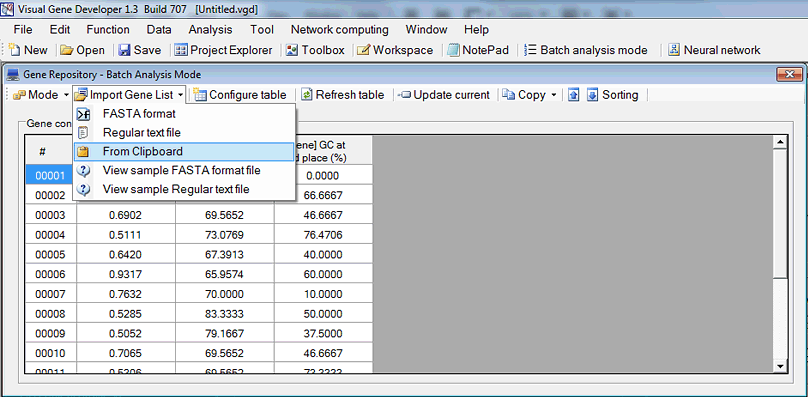Click cell value 83.3333
The image size is (808, 397).
224,313
